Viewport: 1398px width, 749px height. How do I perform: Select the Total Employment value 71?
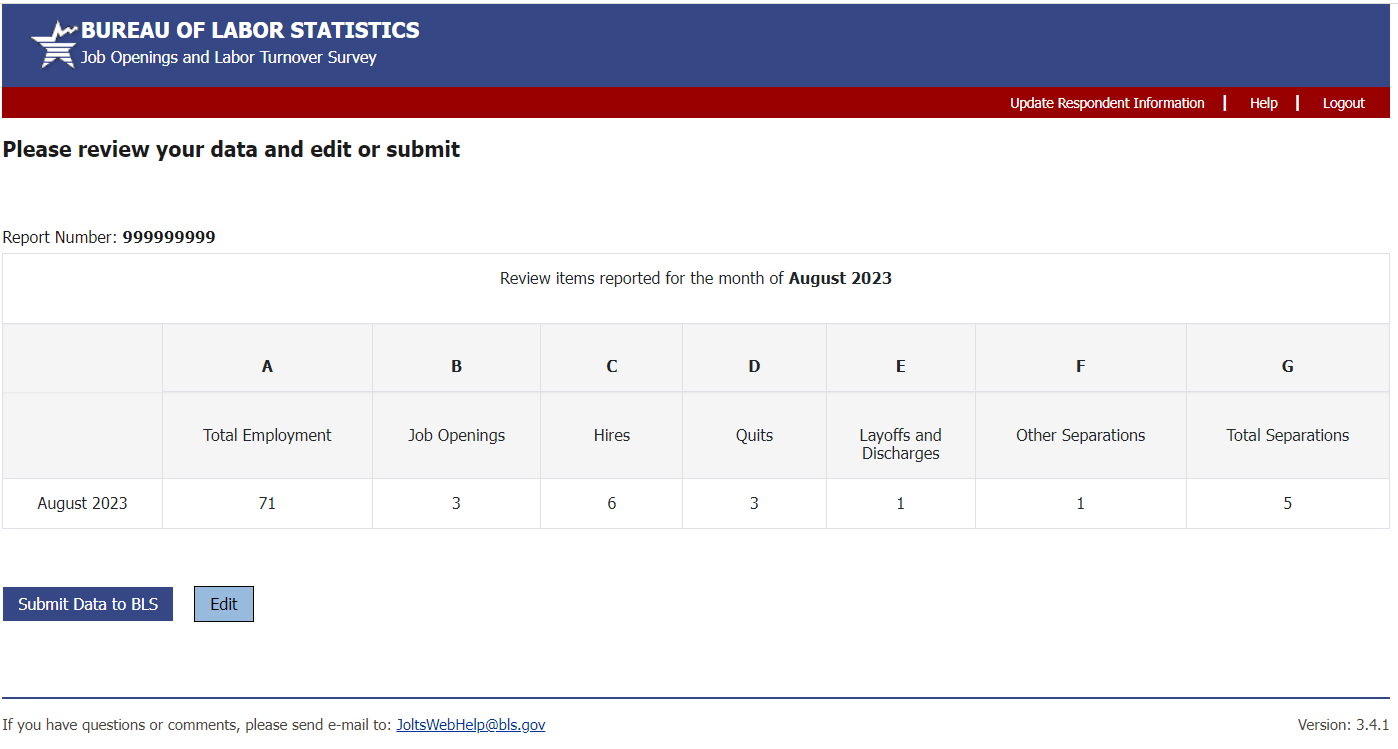pos(267,503)
